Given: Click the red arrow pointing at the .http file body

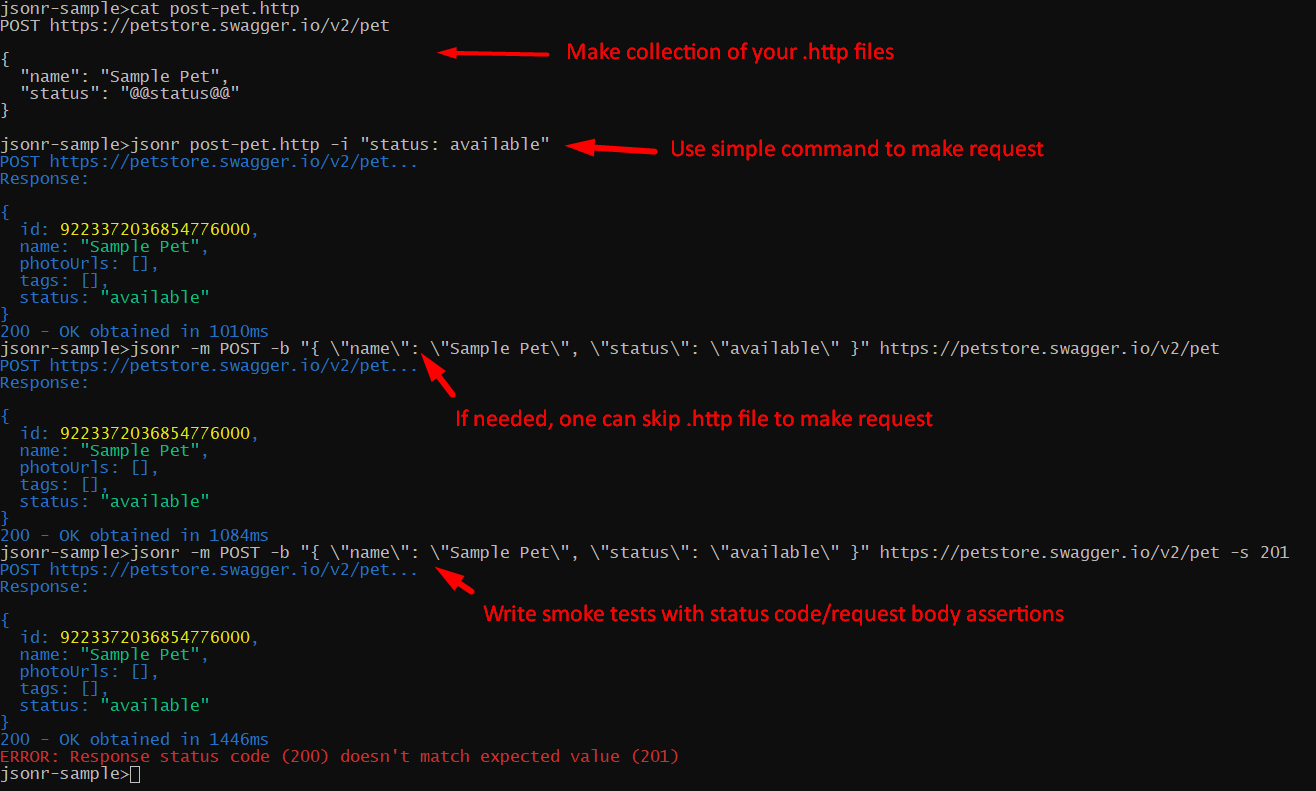Looking at the screenshot, I should [494, 52].
